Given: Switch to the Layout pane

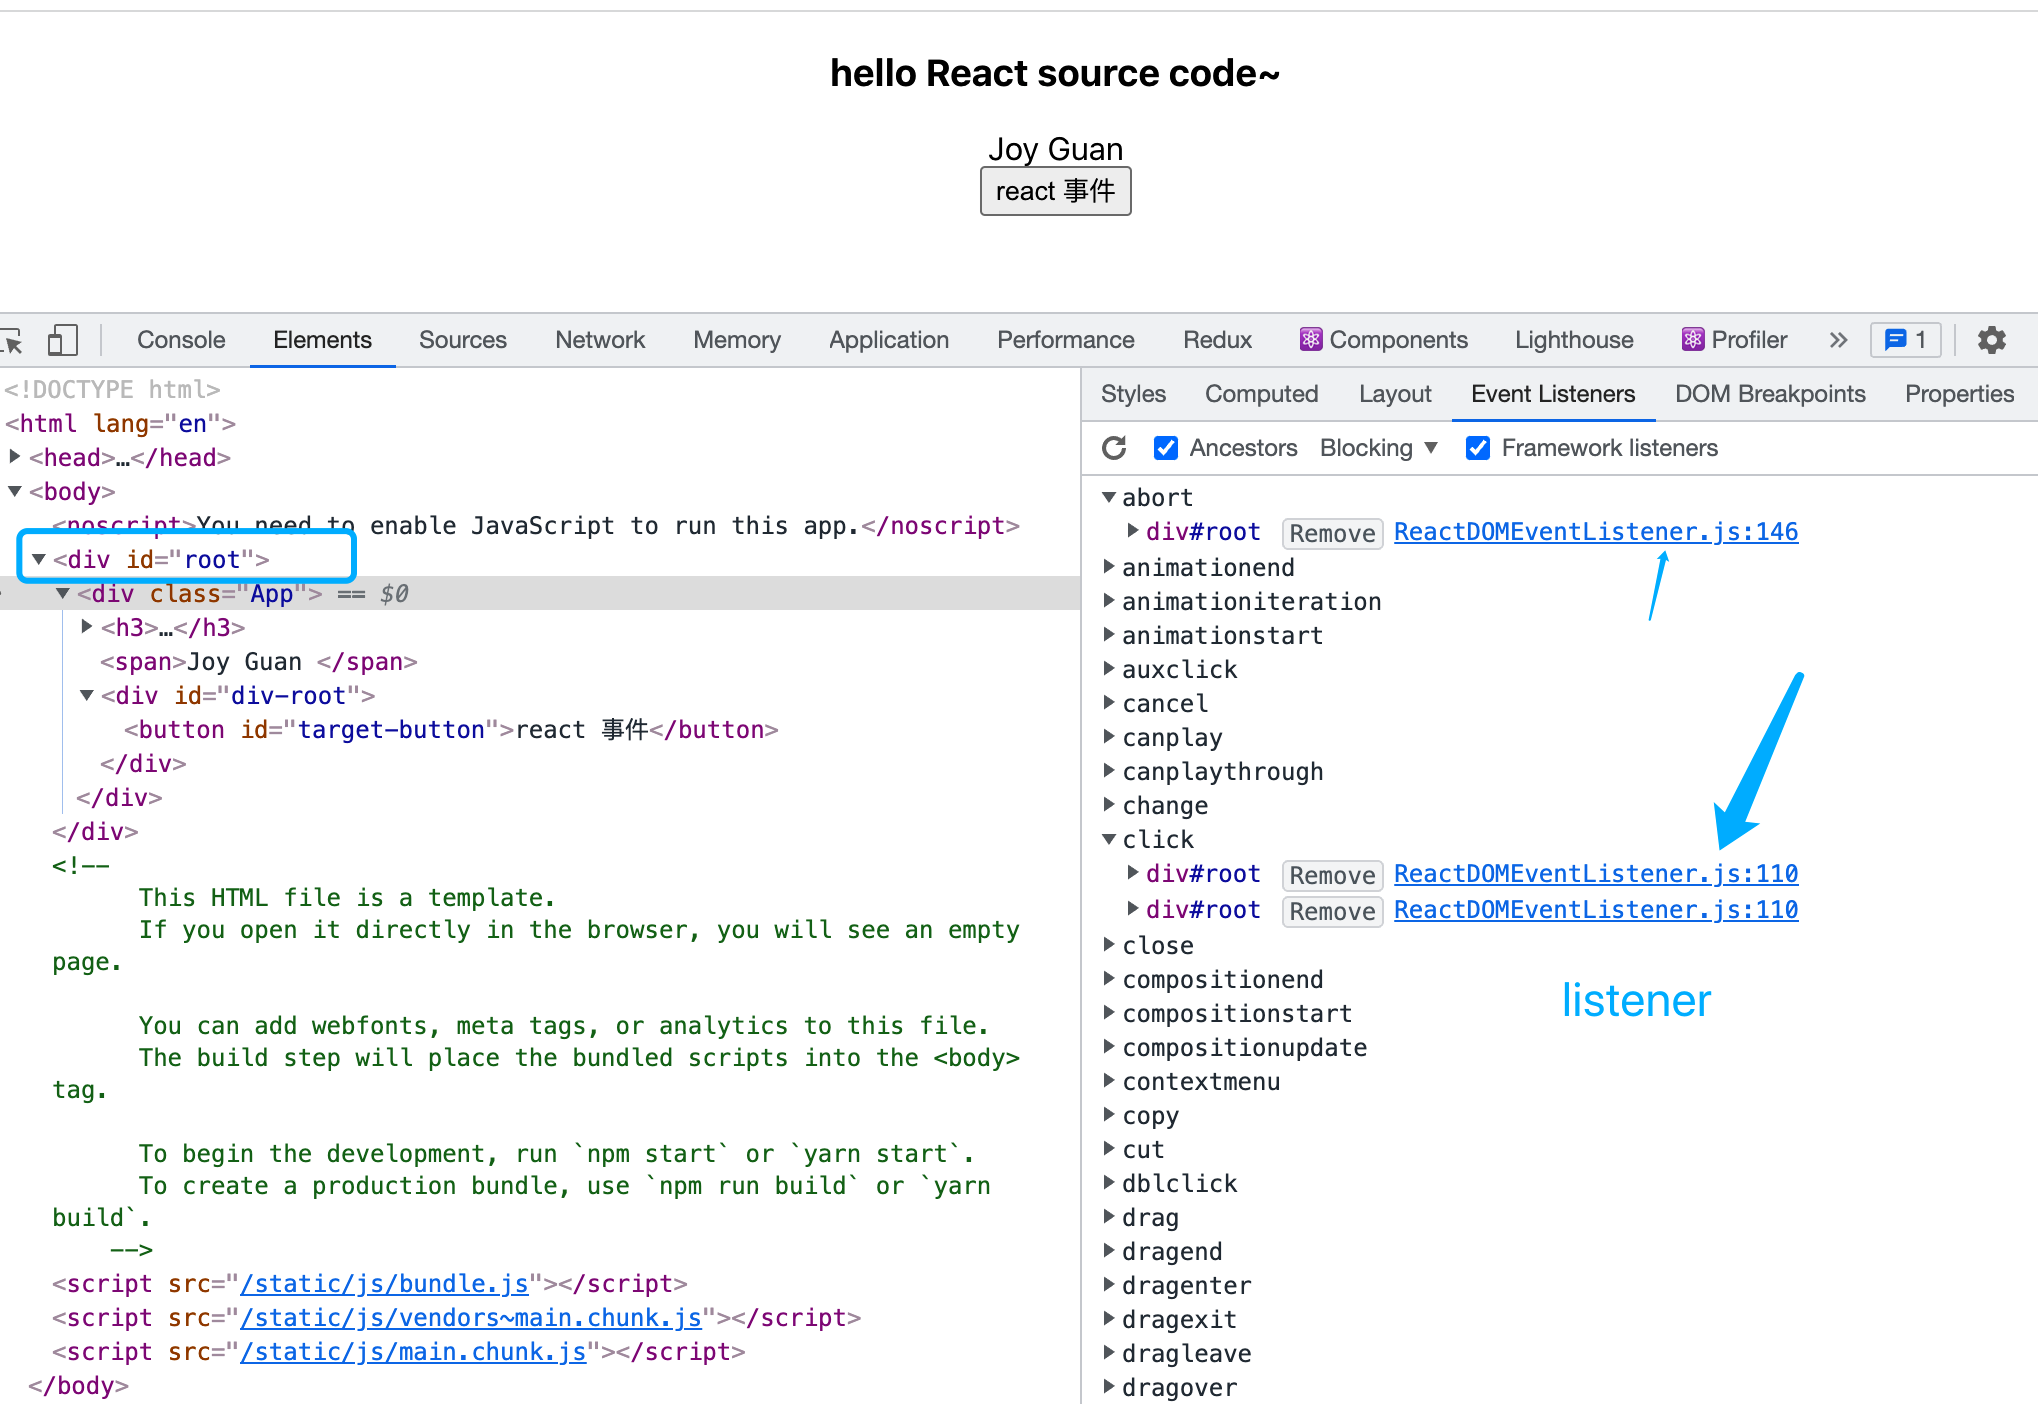Looking at the screenshot, I should point(1395,394).
